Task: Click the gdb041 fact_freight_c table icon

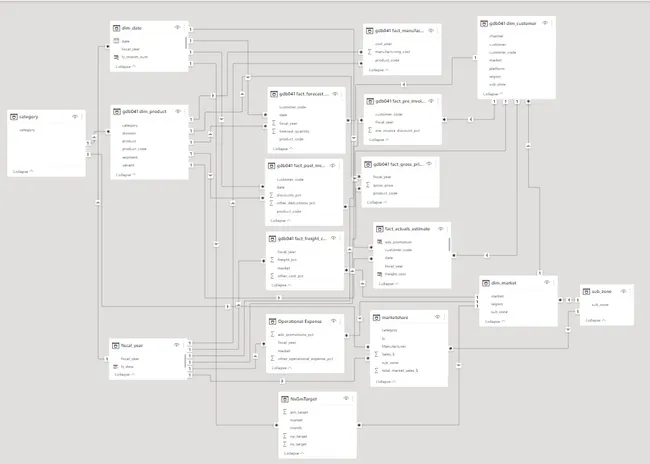Action: (x=272, y=239)
